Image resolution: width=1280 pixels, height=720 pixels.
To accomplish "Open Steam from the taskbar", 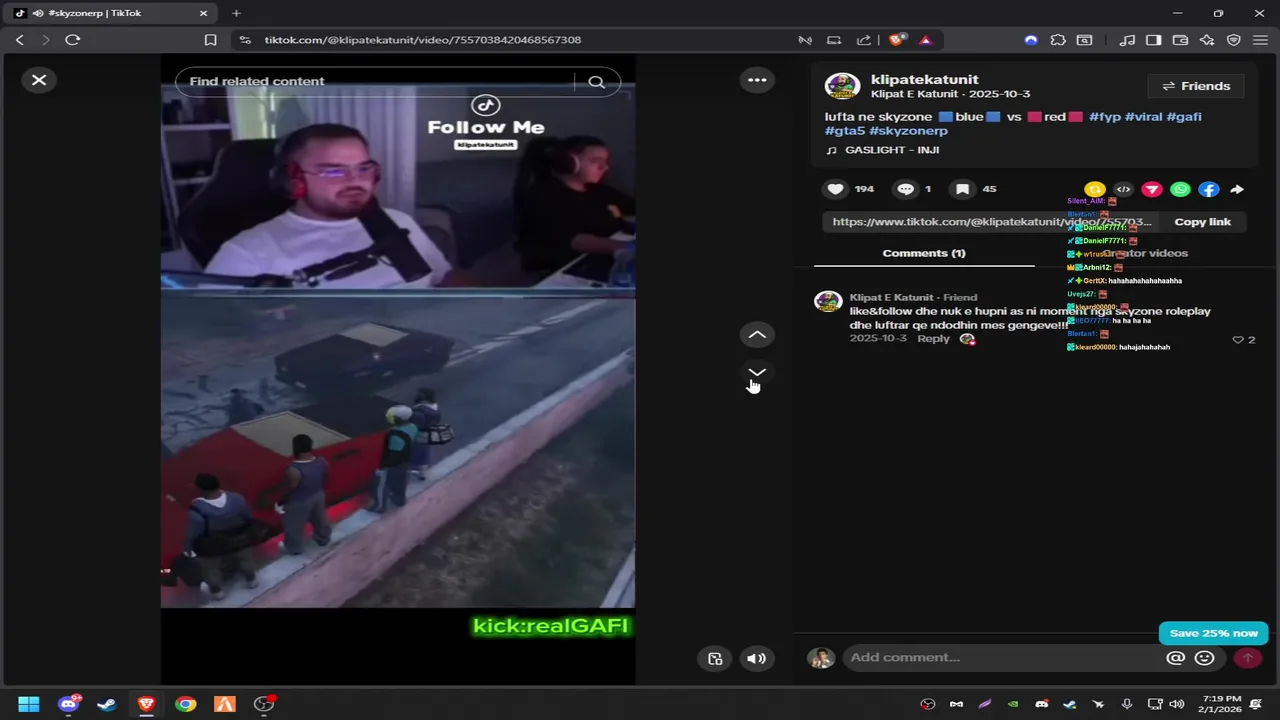I will [107, 704].
